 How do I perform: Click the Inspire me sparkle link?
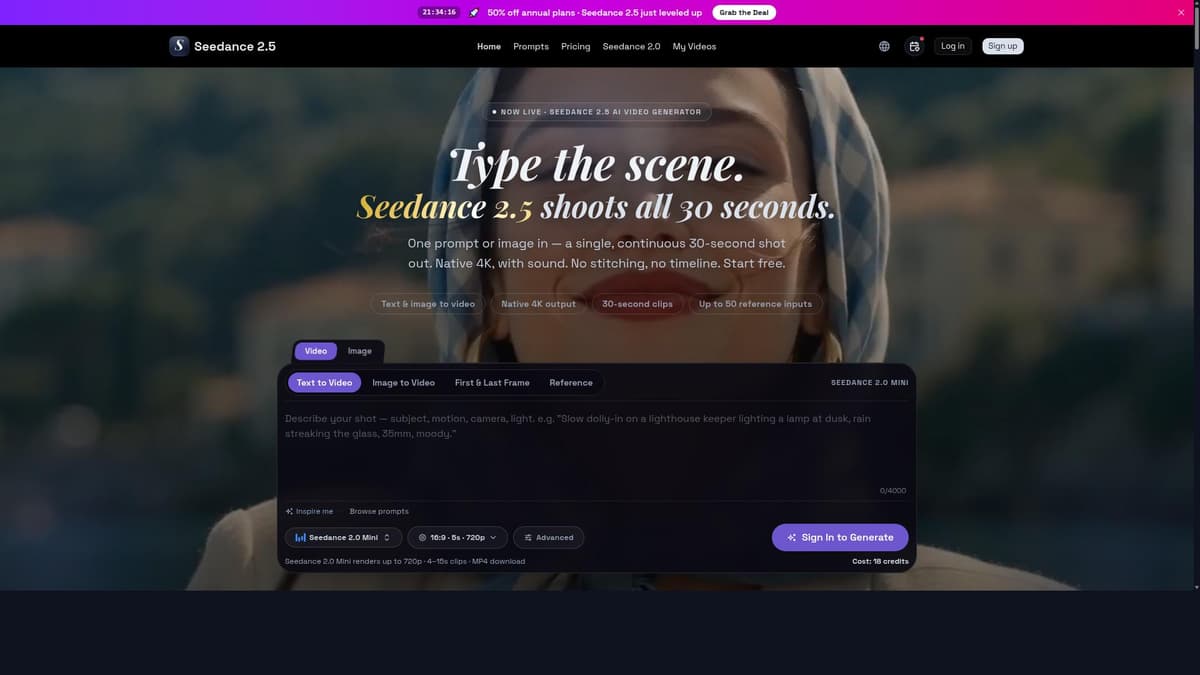pos(309,511)
